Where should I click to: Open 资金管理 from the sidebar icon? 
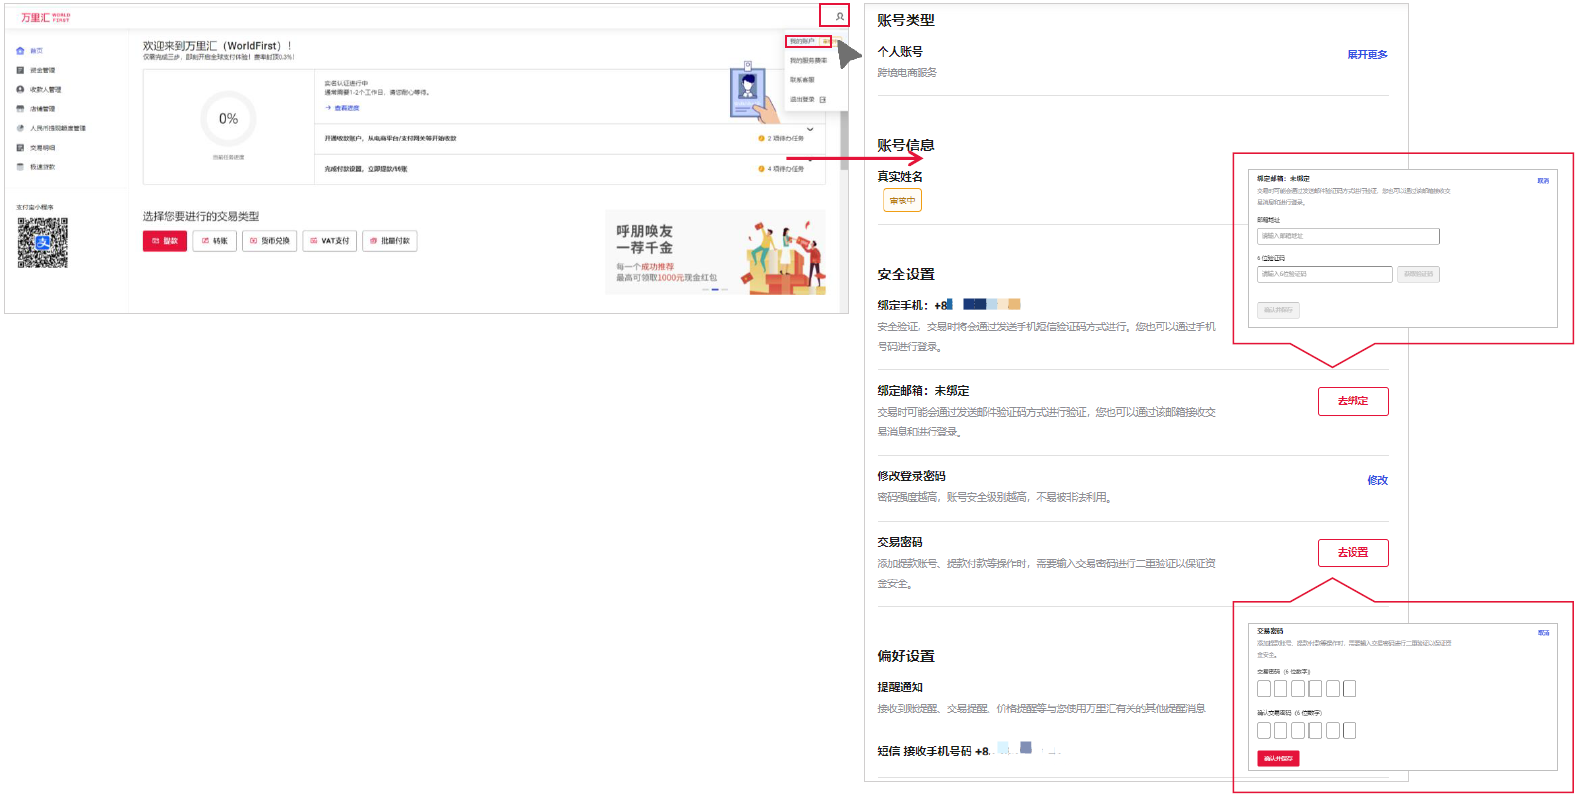point(20,70)
